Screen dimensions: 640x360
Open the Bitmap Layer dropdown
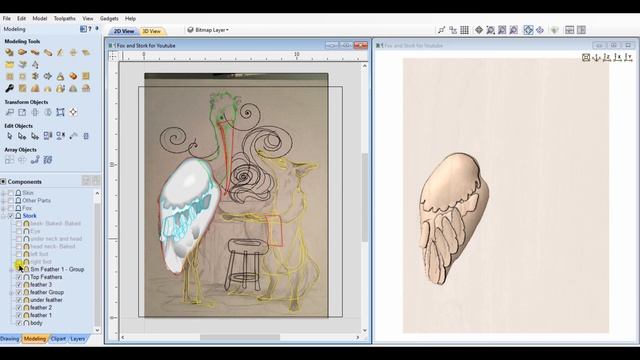pos(208,30)
